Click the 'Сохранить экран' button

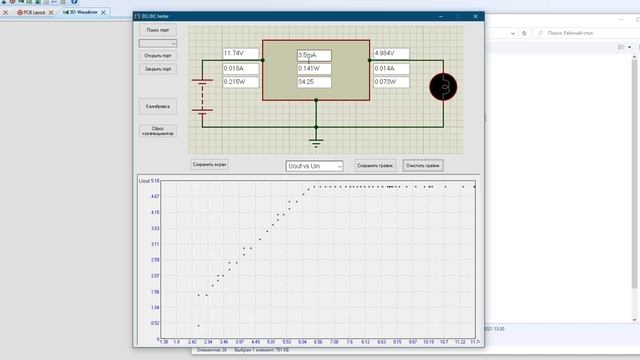click(209, 164)
